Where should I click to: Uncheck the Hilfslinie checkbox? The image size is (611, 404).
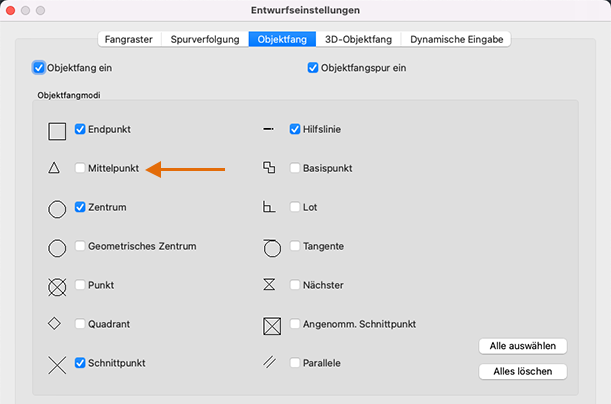295,129
